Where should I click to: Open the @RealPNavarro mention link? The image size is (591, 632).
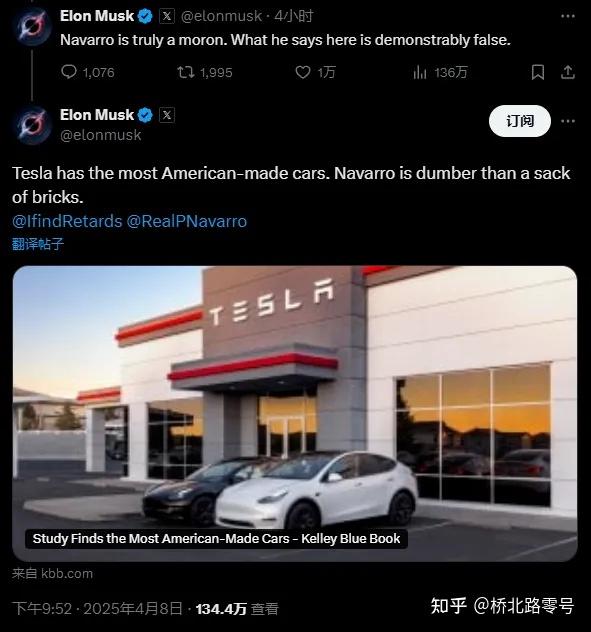[x=187, y=221]
